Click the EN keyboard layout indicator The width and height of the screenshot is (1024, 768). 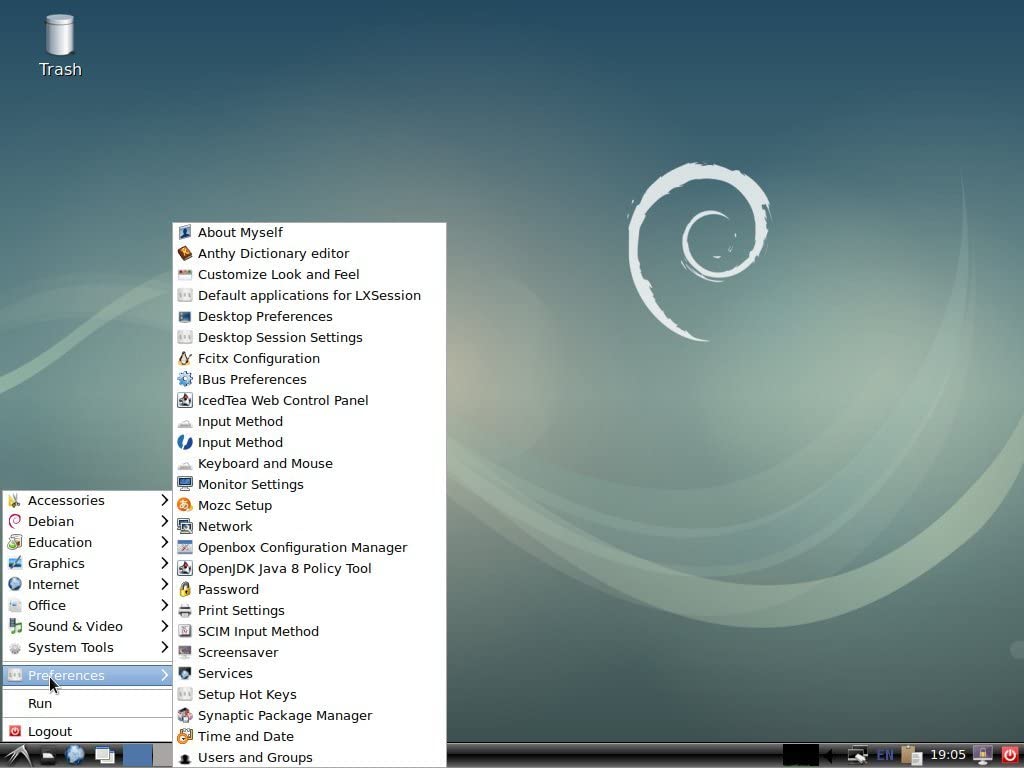(x=884, y=755)
